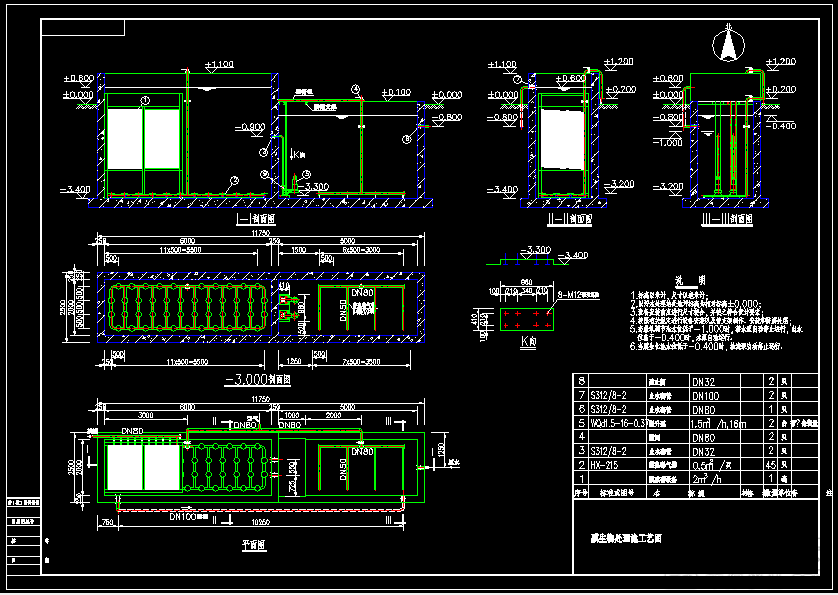Pick callout bubble 5 near the pump
This screenshot has width=838, height=595.
pyautogui.click(x=306, y=174)
